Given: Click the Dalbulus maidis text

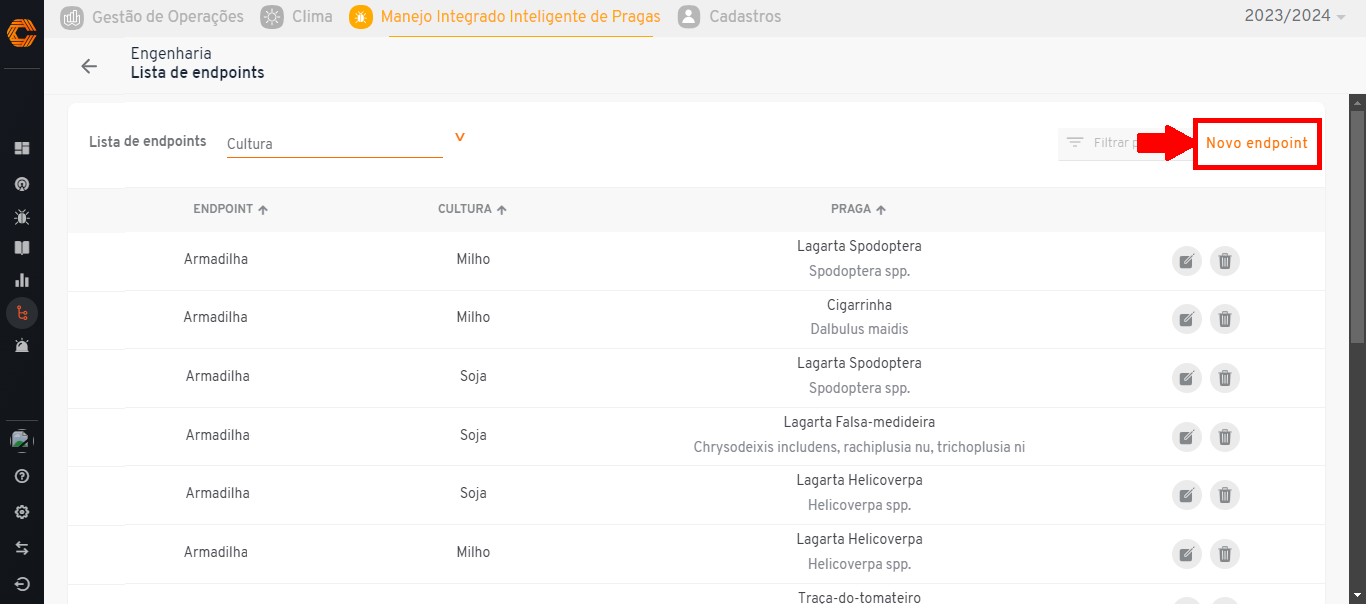Looking at the screenshot, I should (x=859, y=329).
